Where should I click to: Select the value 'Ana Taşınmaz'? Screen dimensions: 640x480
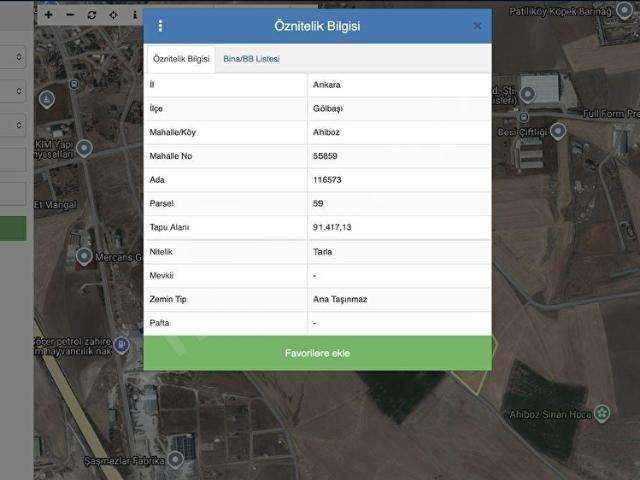(x=340, y=299)
